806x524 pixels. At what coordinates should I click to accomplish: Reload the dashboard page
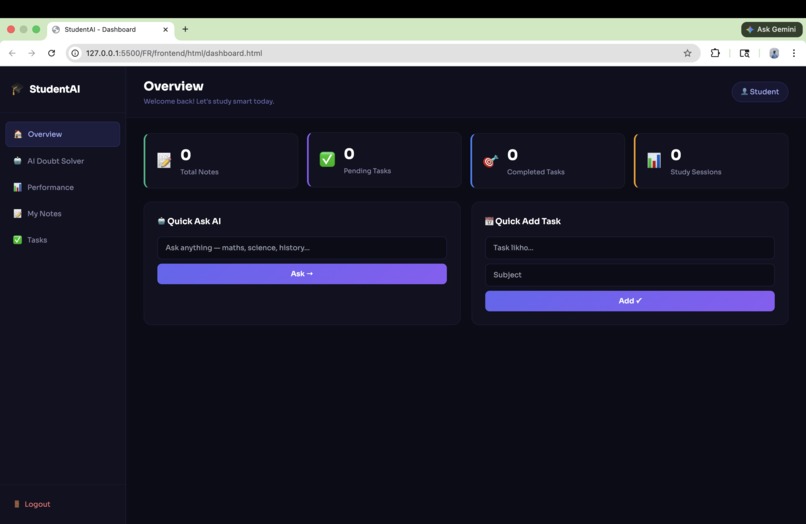51,53
